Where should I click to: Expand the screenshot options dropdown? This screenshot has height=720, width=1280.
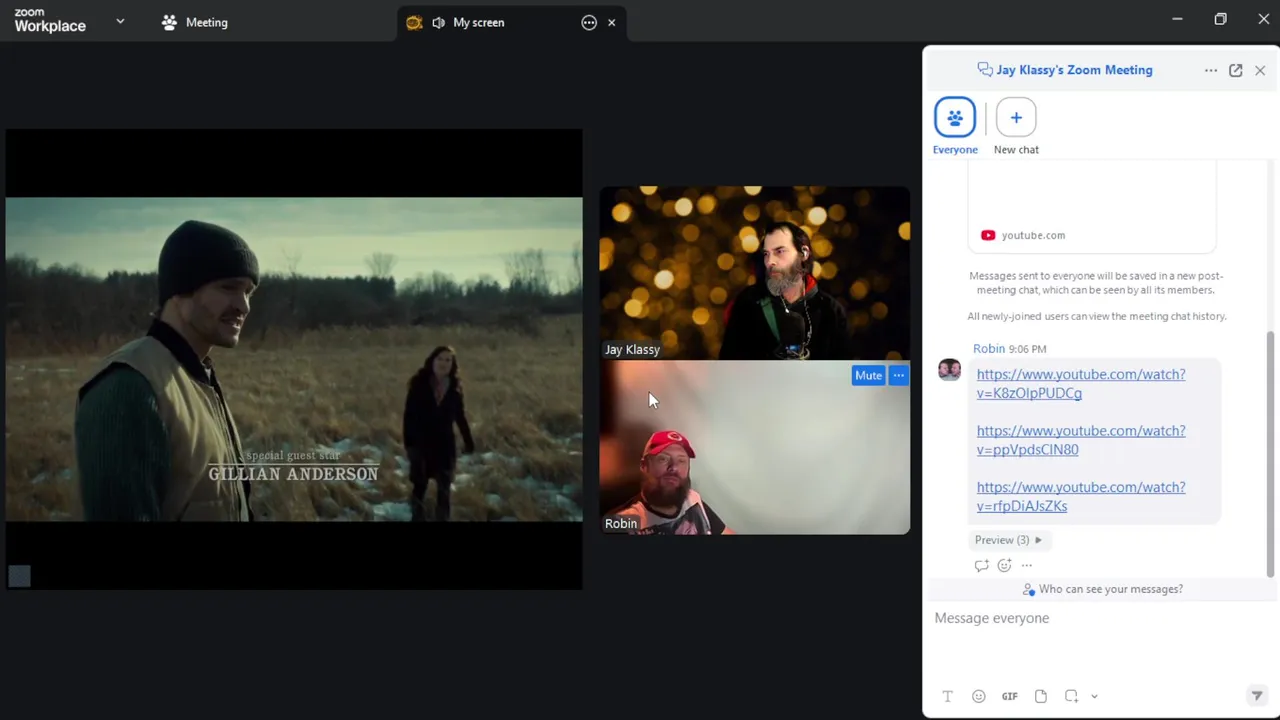click(x=1094, y=696)
